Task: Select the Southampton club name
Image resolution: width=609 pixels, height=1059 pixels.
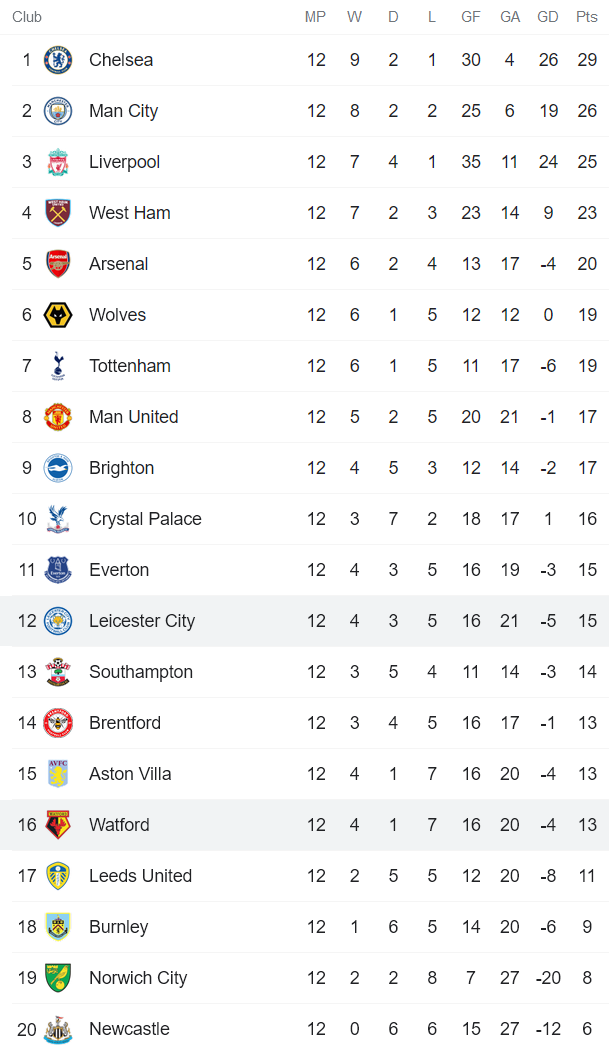Action: [x=141, y=672]
